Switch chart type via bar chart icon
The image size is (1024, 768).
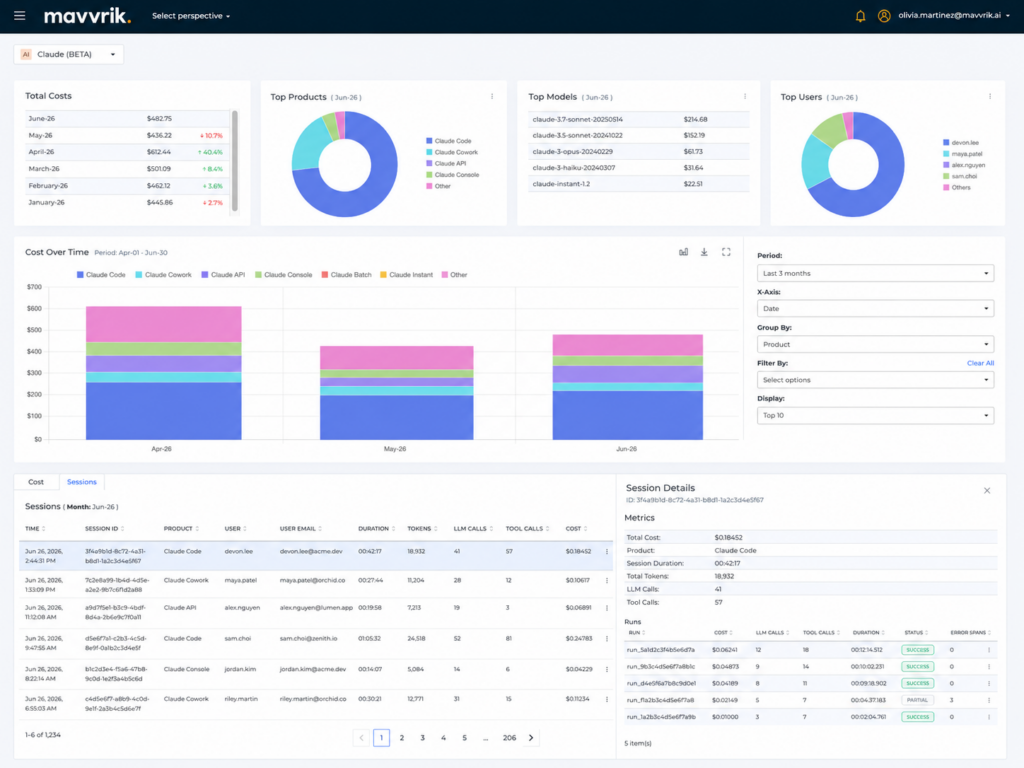(x=683, y=252)
